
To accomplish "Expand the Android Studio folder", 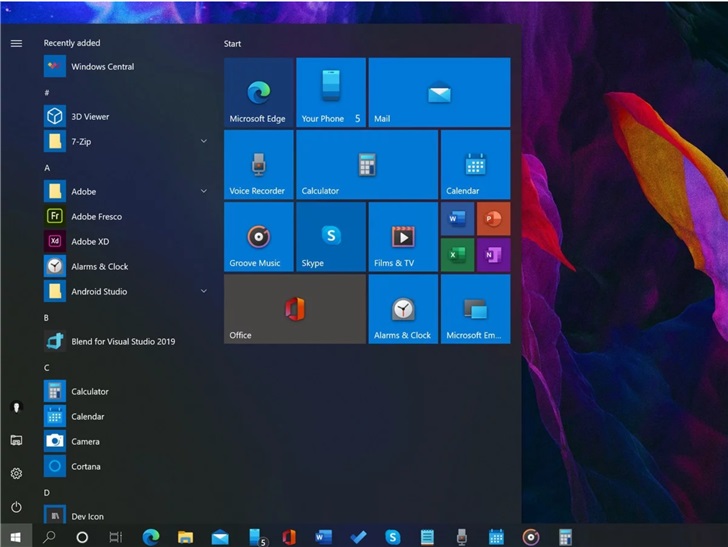I will [x=204, y=291].
